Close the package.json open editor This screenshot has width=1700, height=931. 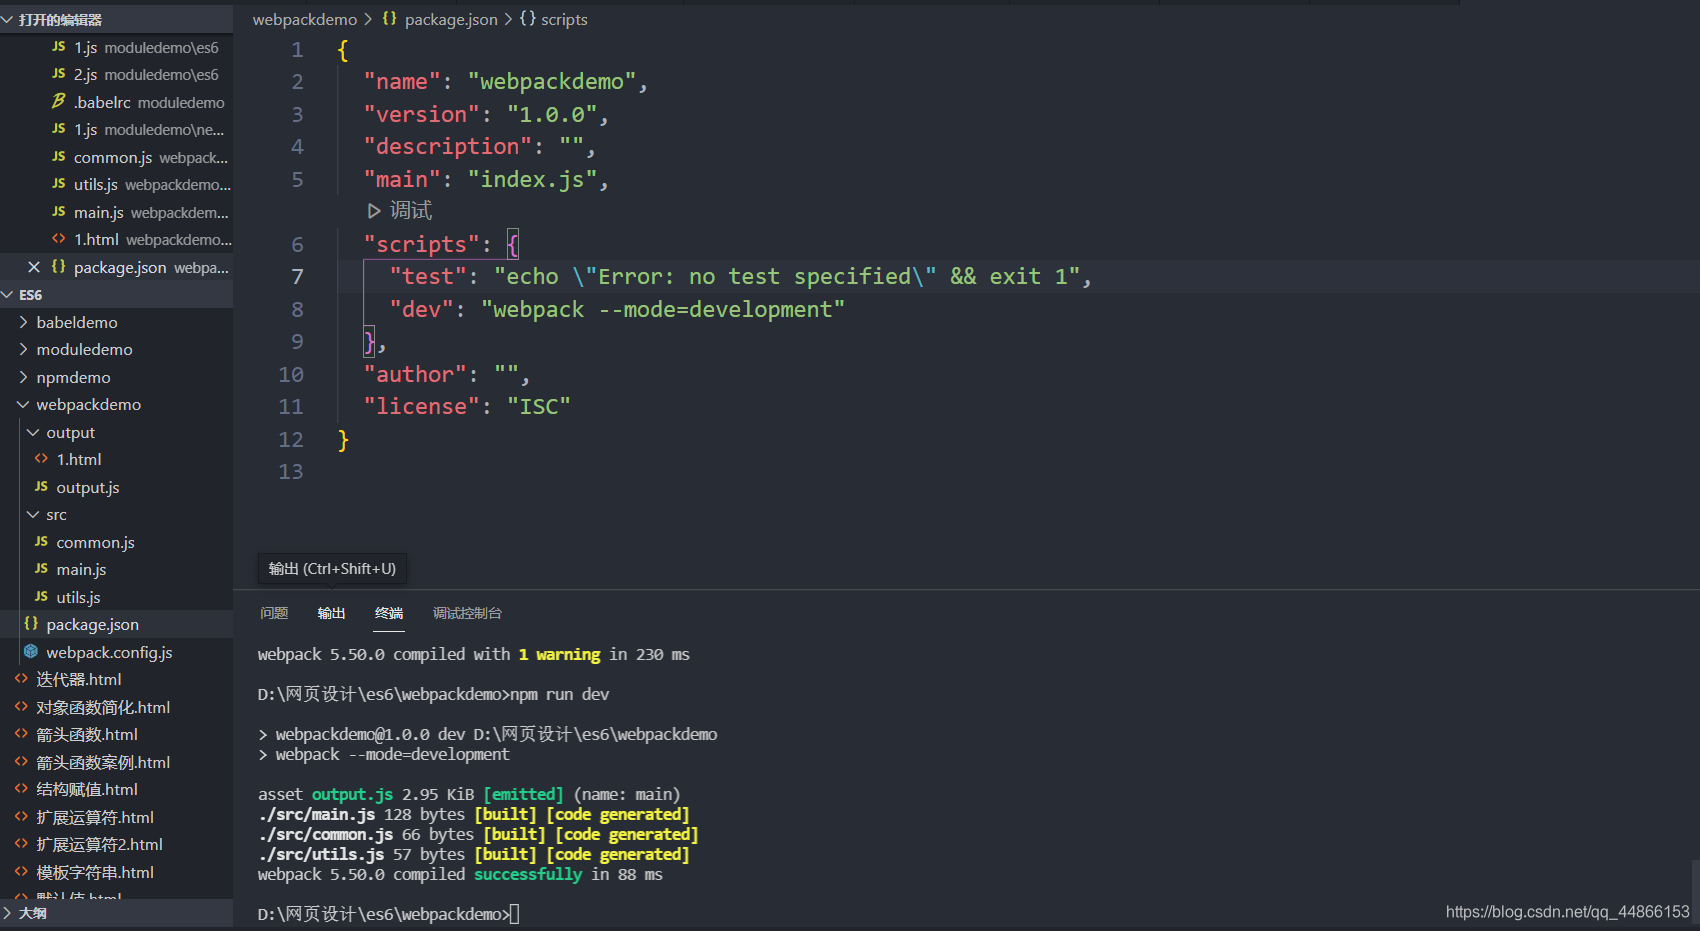(x=33, y=267)
